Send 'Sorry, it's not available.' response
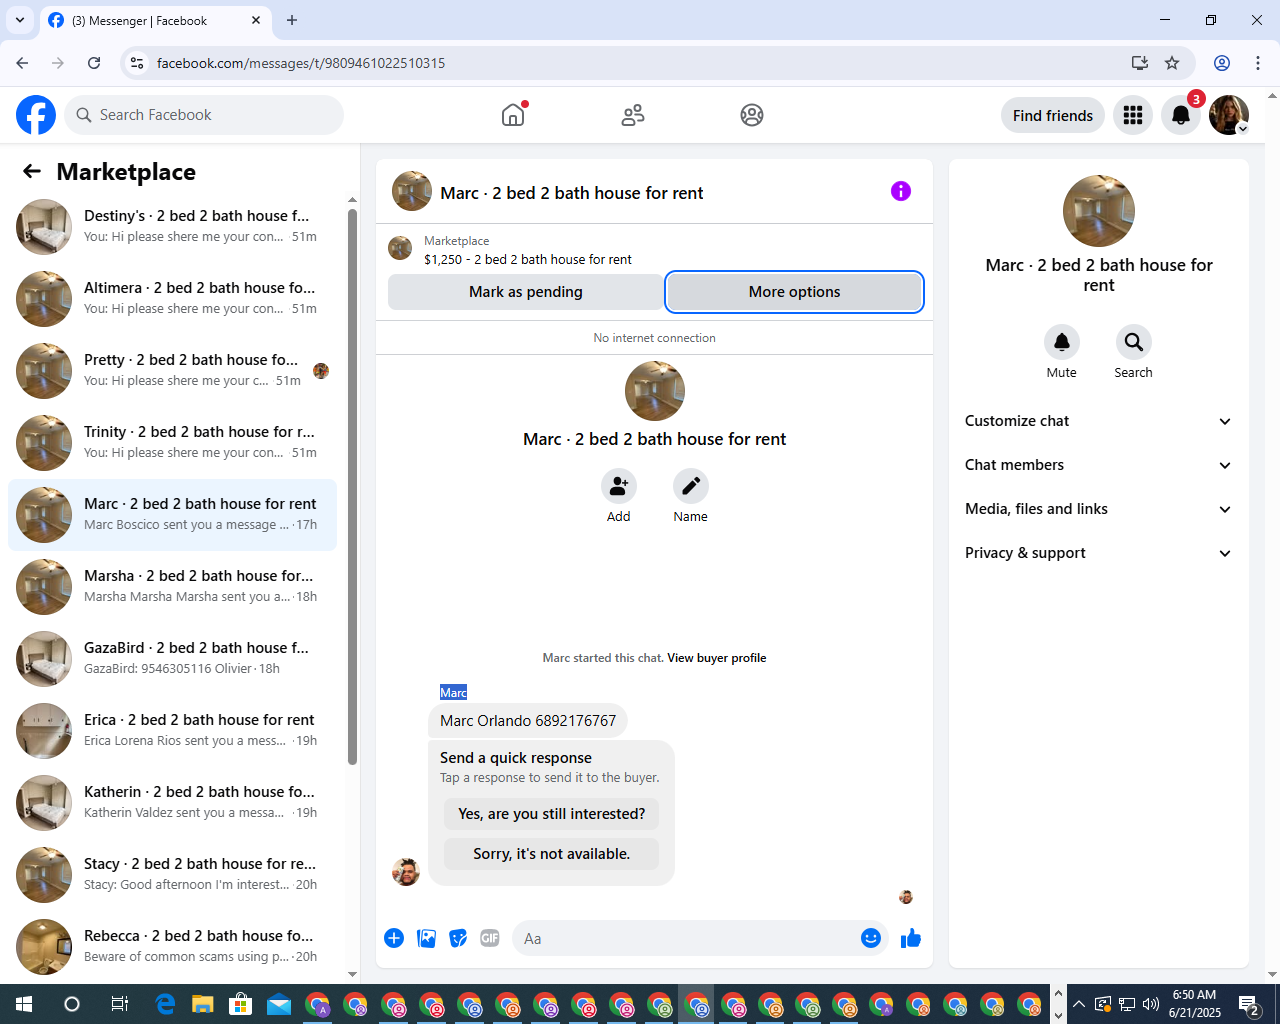This screenshot has width=1280, height=1024. coord(551,854)
